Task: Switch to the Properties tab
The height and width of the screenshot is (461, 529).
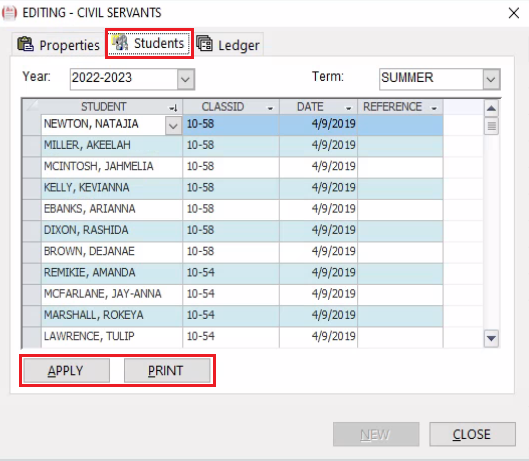Action: coord(59,45)
